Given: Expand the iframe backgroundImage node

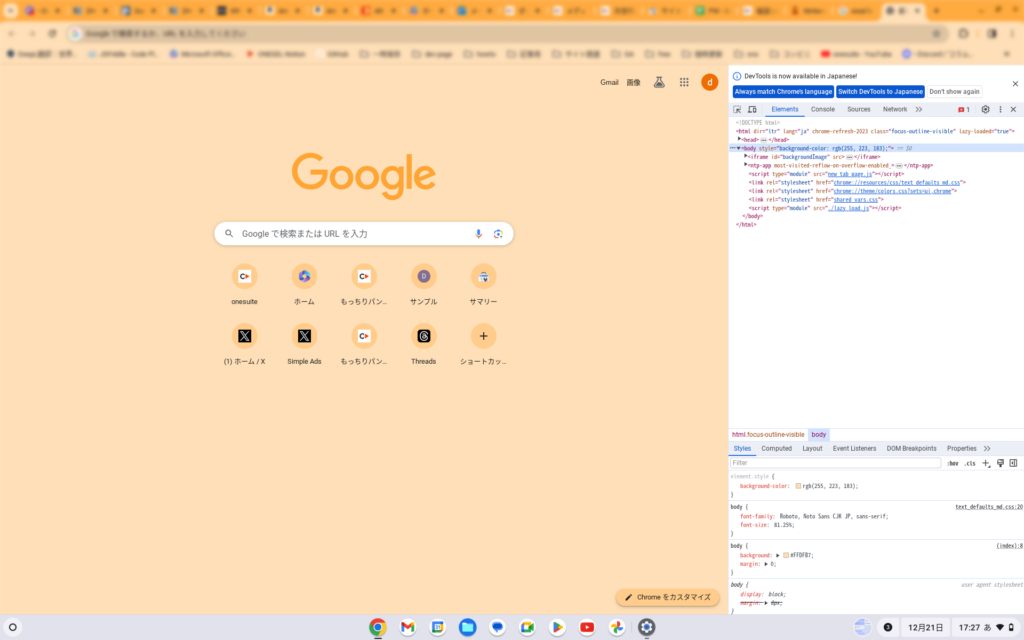Looking at the screenshot, I should coord(746,157).
